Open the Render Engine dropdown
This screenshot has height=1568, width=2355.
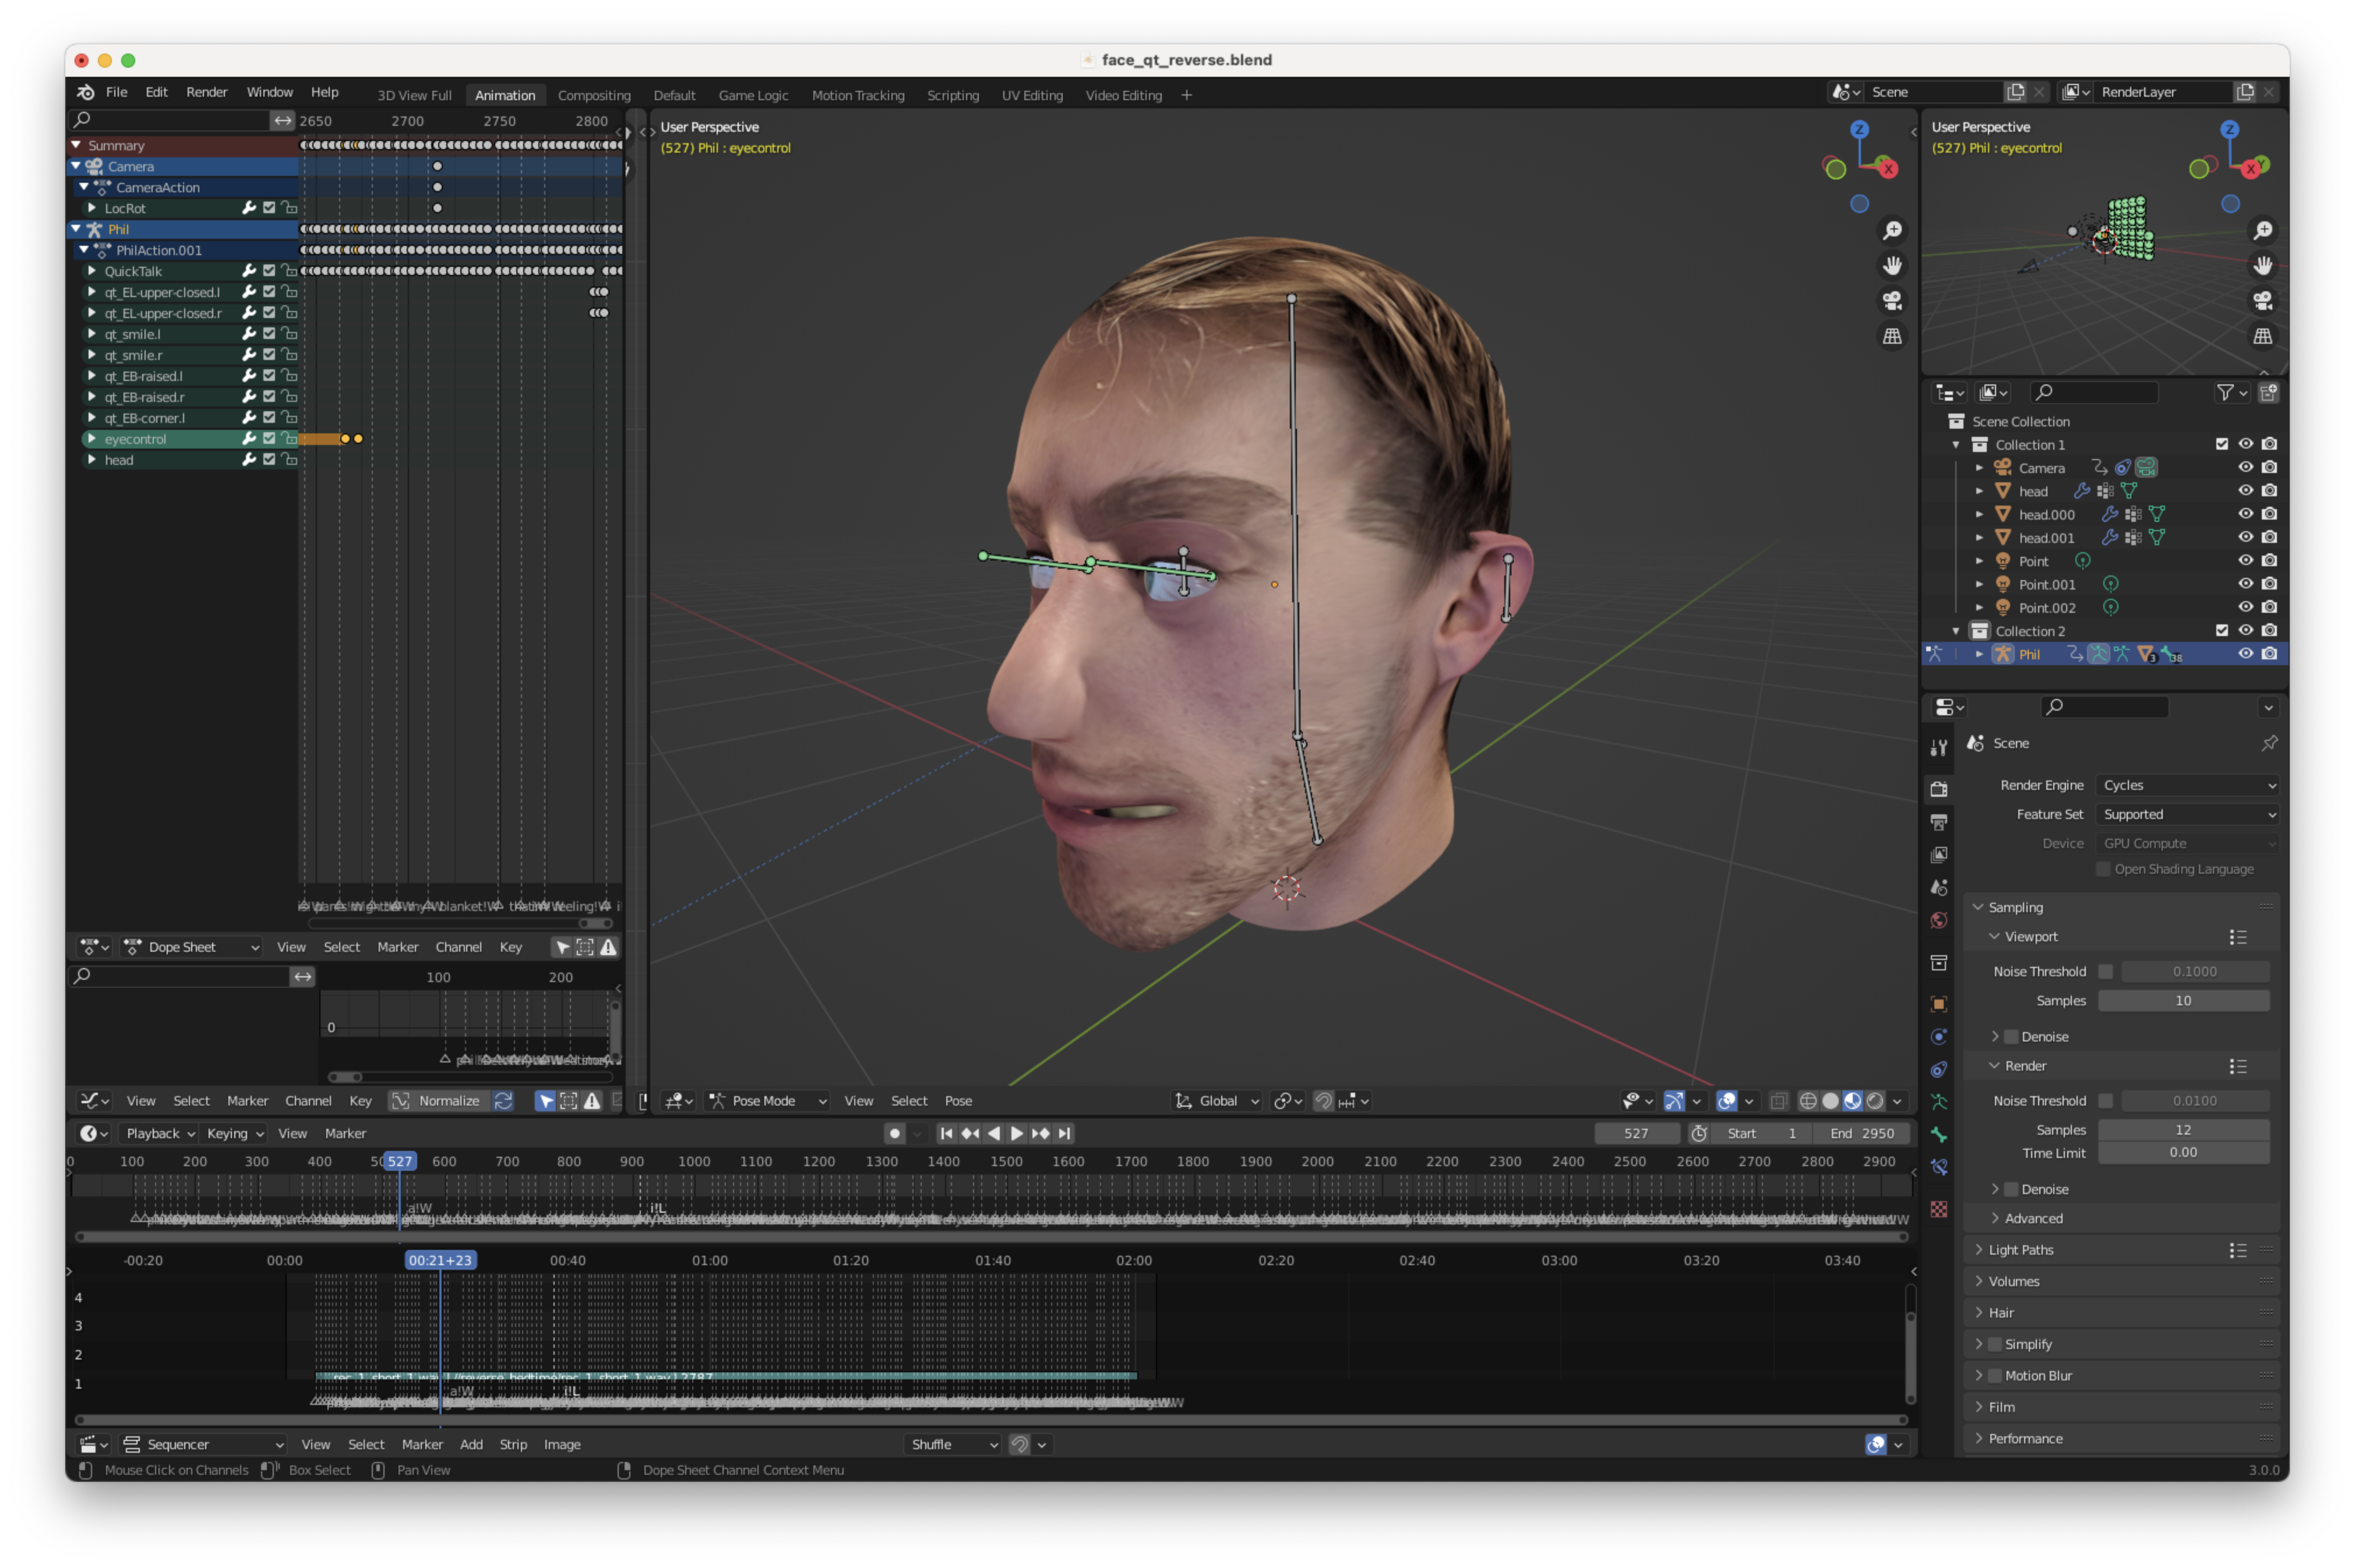point(2188,785)
